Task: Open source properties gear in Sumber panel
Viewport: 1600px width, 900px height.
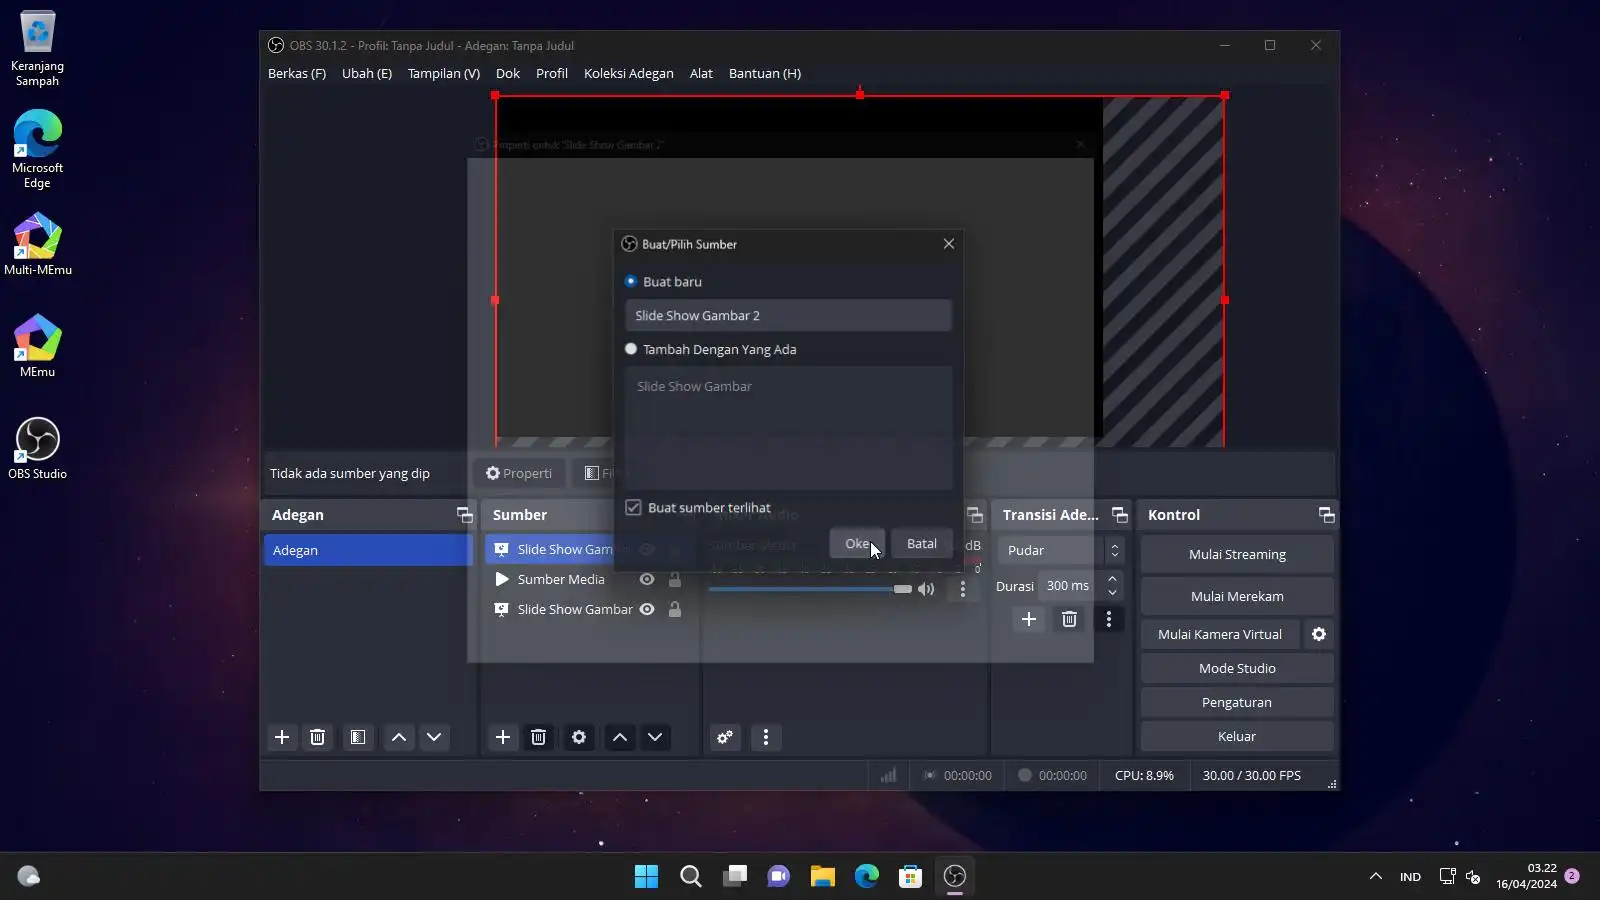Action: (579, 737)
